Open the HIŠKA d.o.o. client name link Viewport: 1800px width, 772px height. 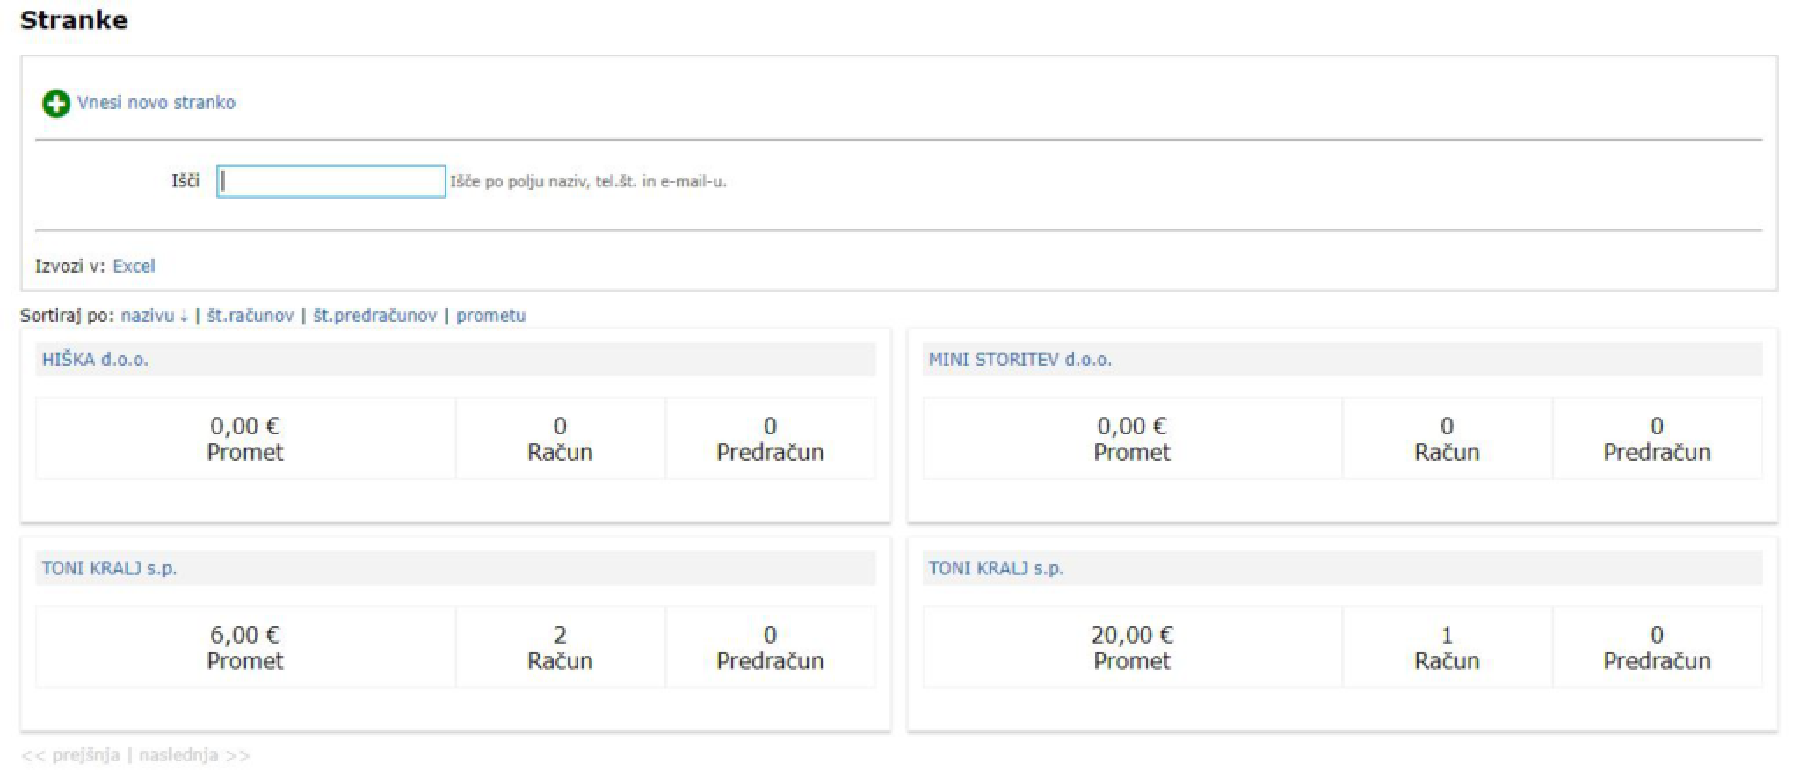coord(95,359)
